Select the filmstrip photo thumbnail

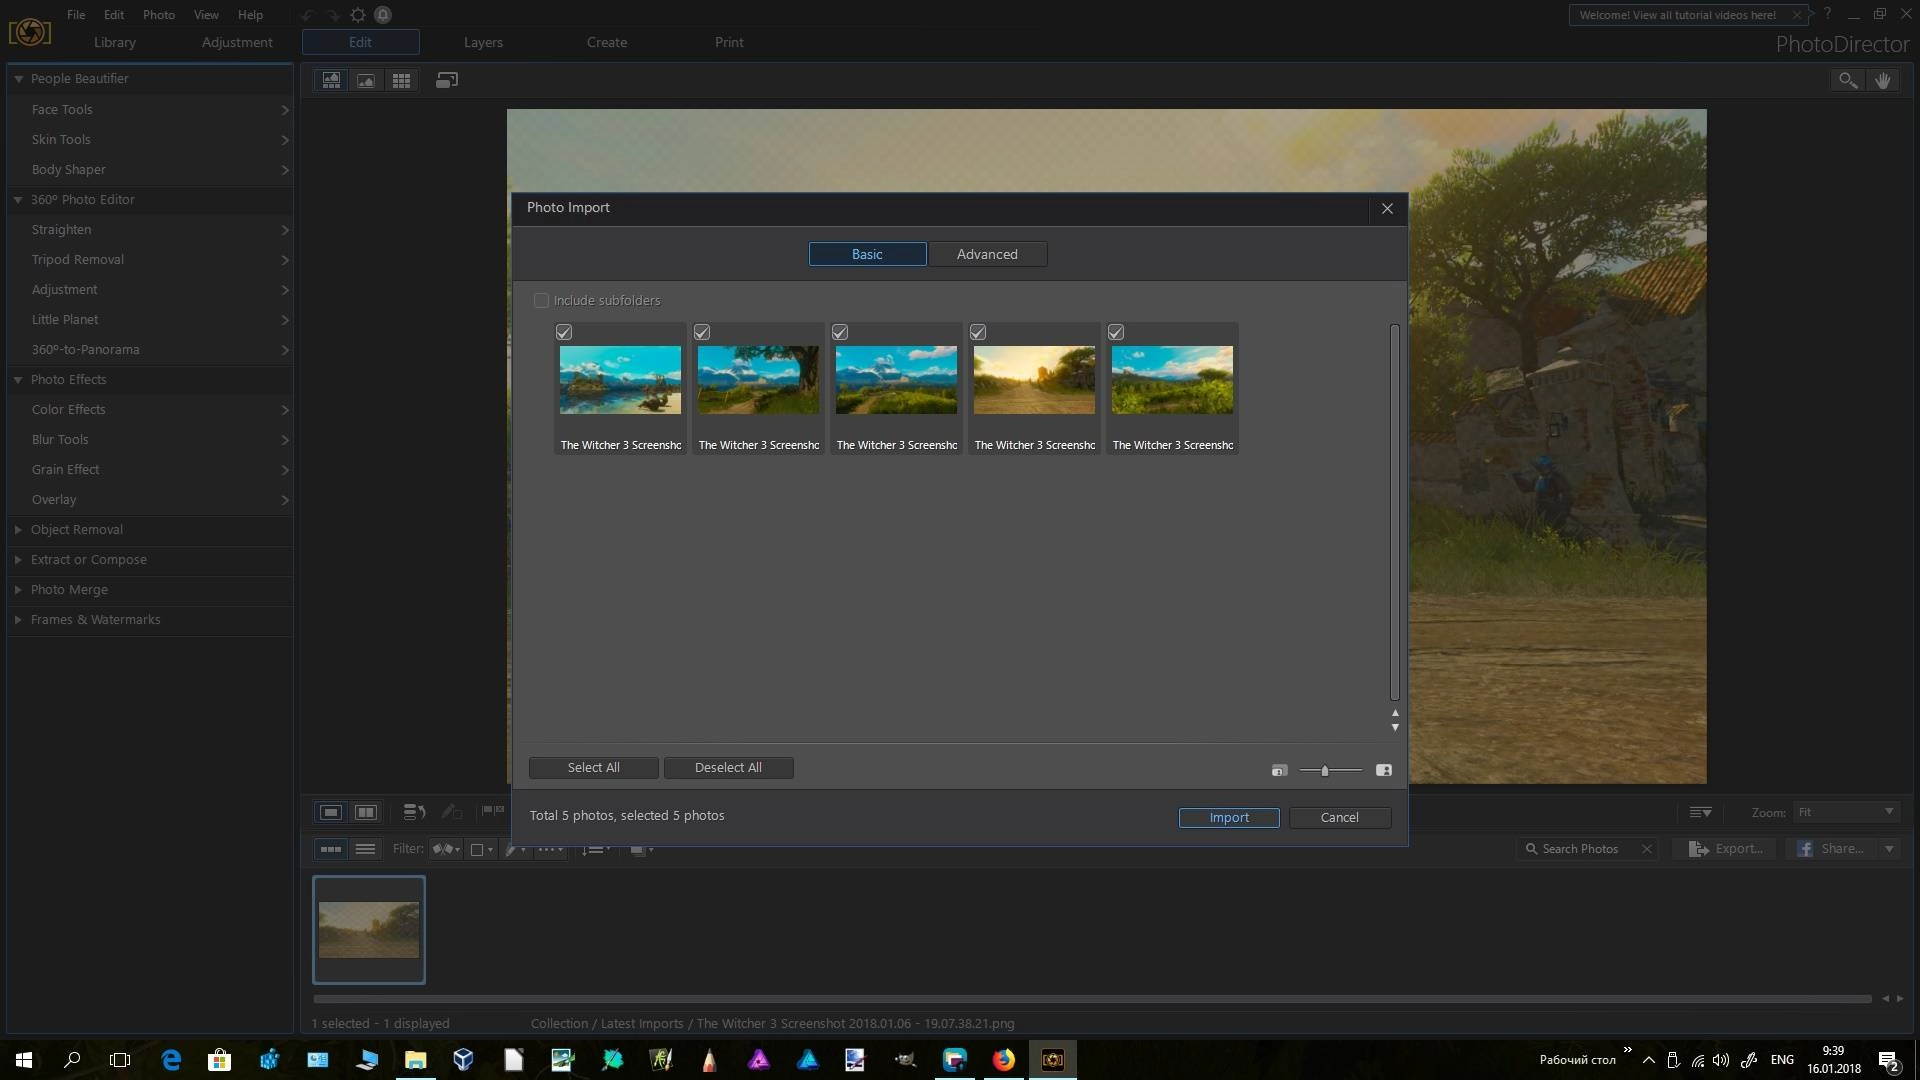369,930
